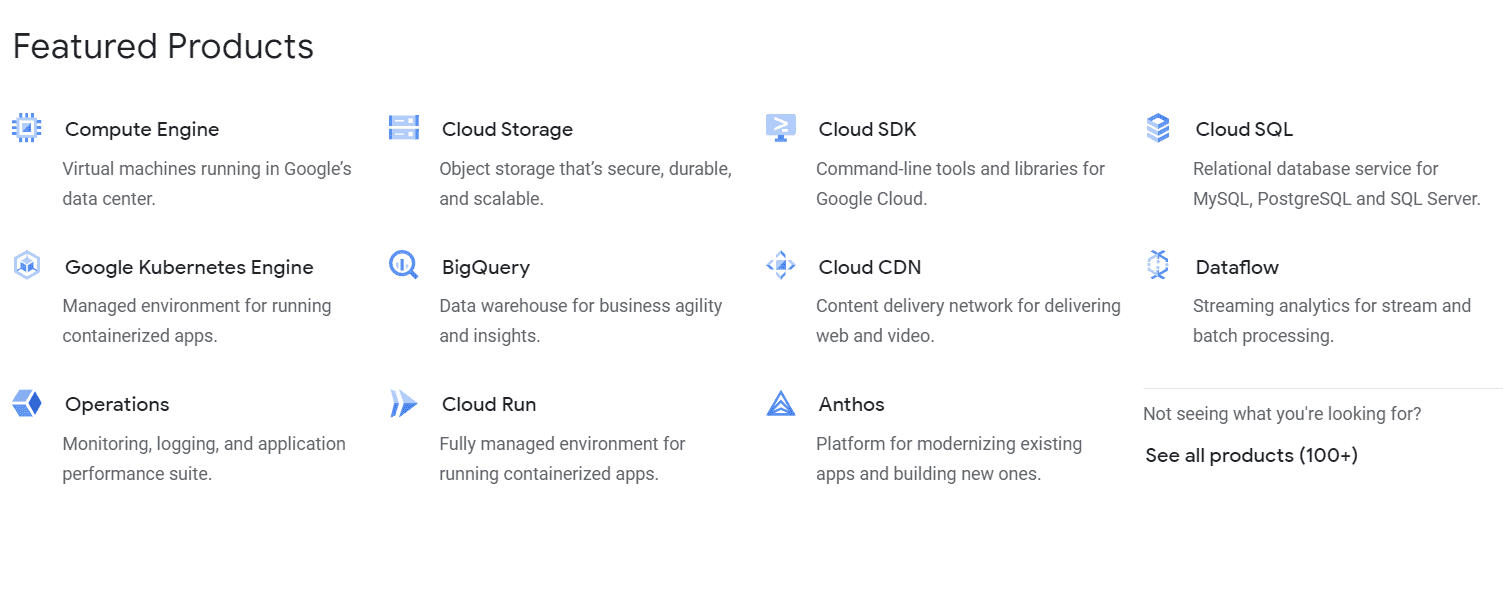Image resolution: width=1503 pixels, height=595 pixels.
Task: Go to the BigQuery product link
Action: (486, 267)
